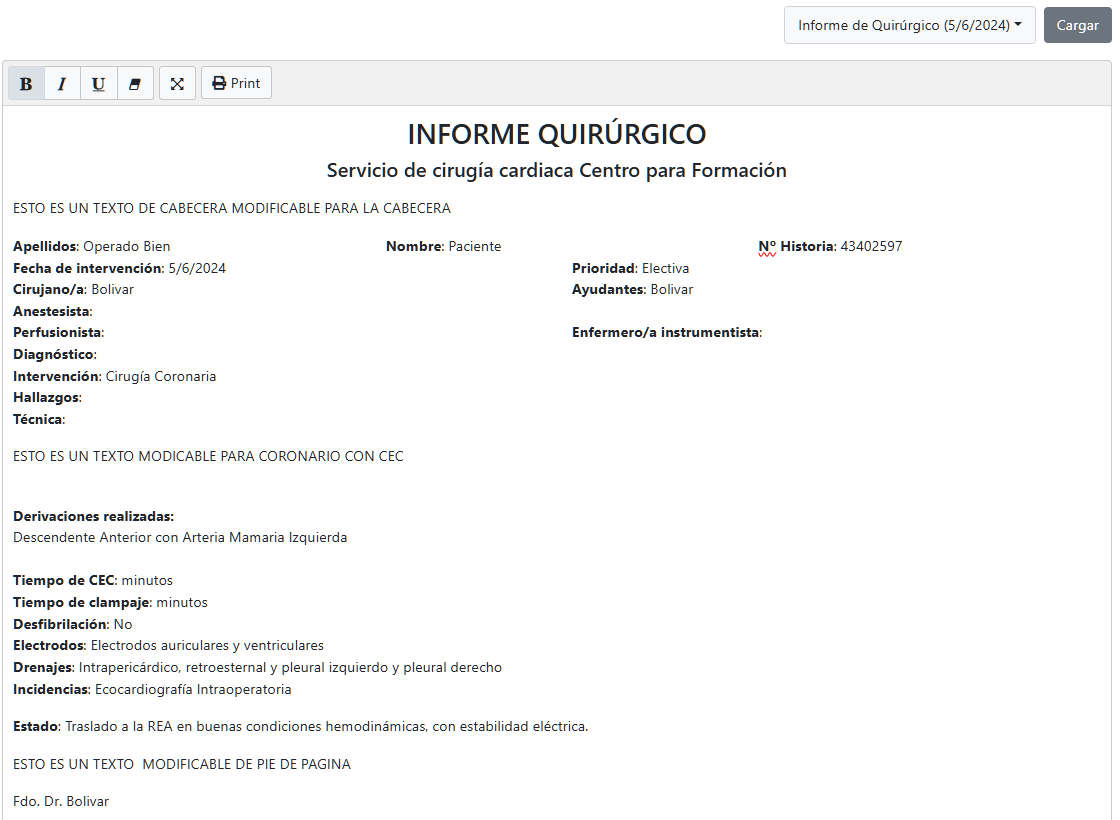This screenshot has width=1120, height=820.
Task: Open the Informe de Quirúrgico dropdown
Action: coord(909,25)
